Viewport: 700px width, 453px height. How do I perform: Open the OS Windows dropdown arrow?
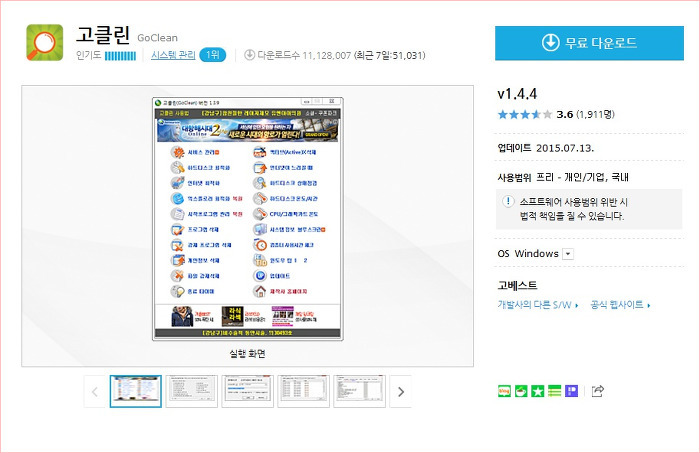[568, 254]
